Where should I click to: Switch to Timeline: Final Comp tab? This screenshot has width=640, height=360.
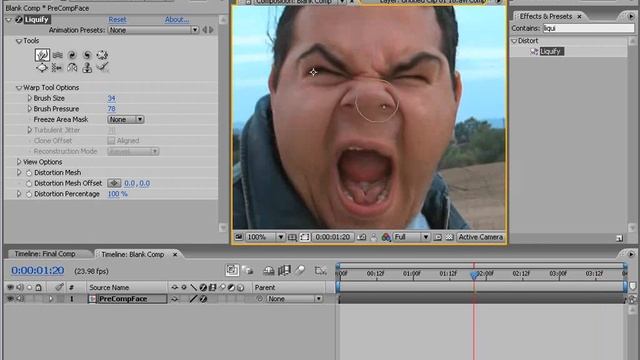(x=46, y=254)
